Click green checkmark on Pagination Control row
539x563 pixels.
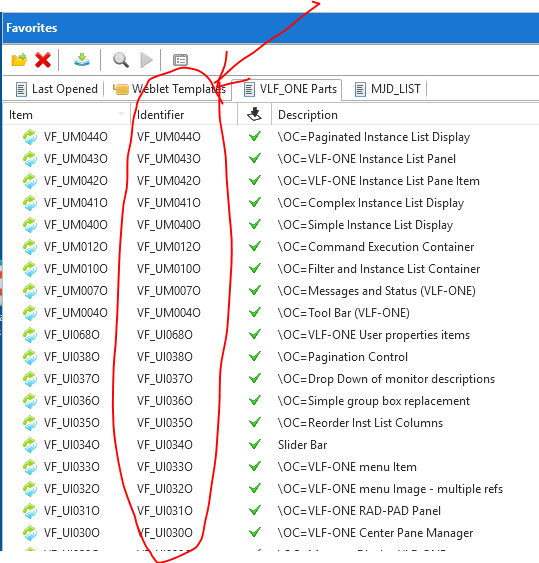tap(255, 356)
